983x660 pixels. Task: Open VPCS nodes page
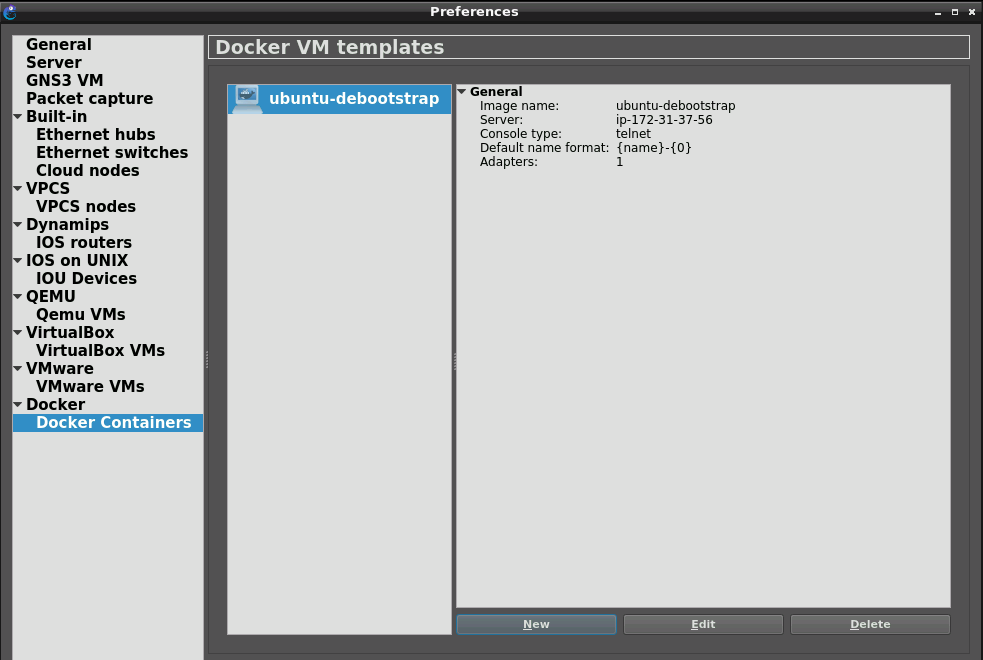pyautogui.click(x=86, y=206)
